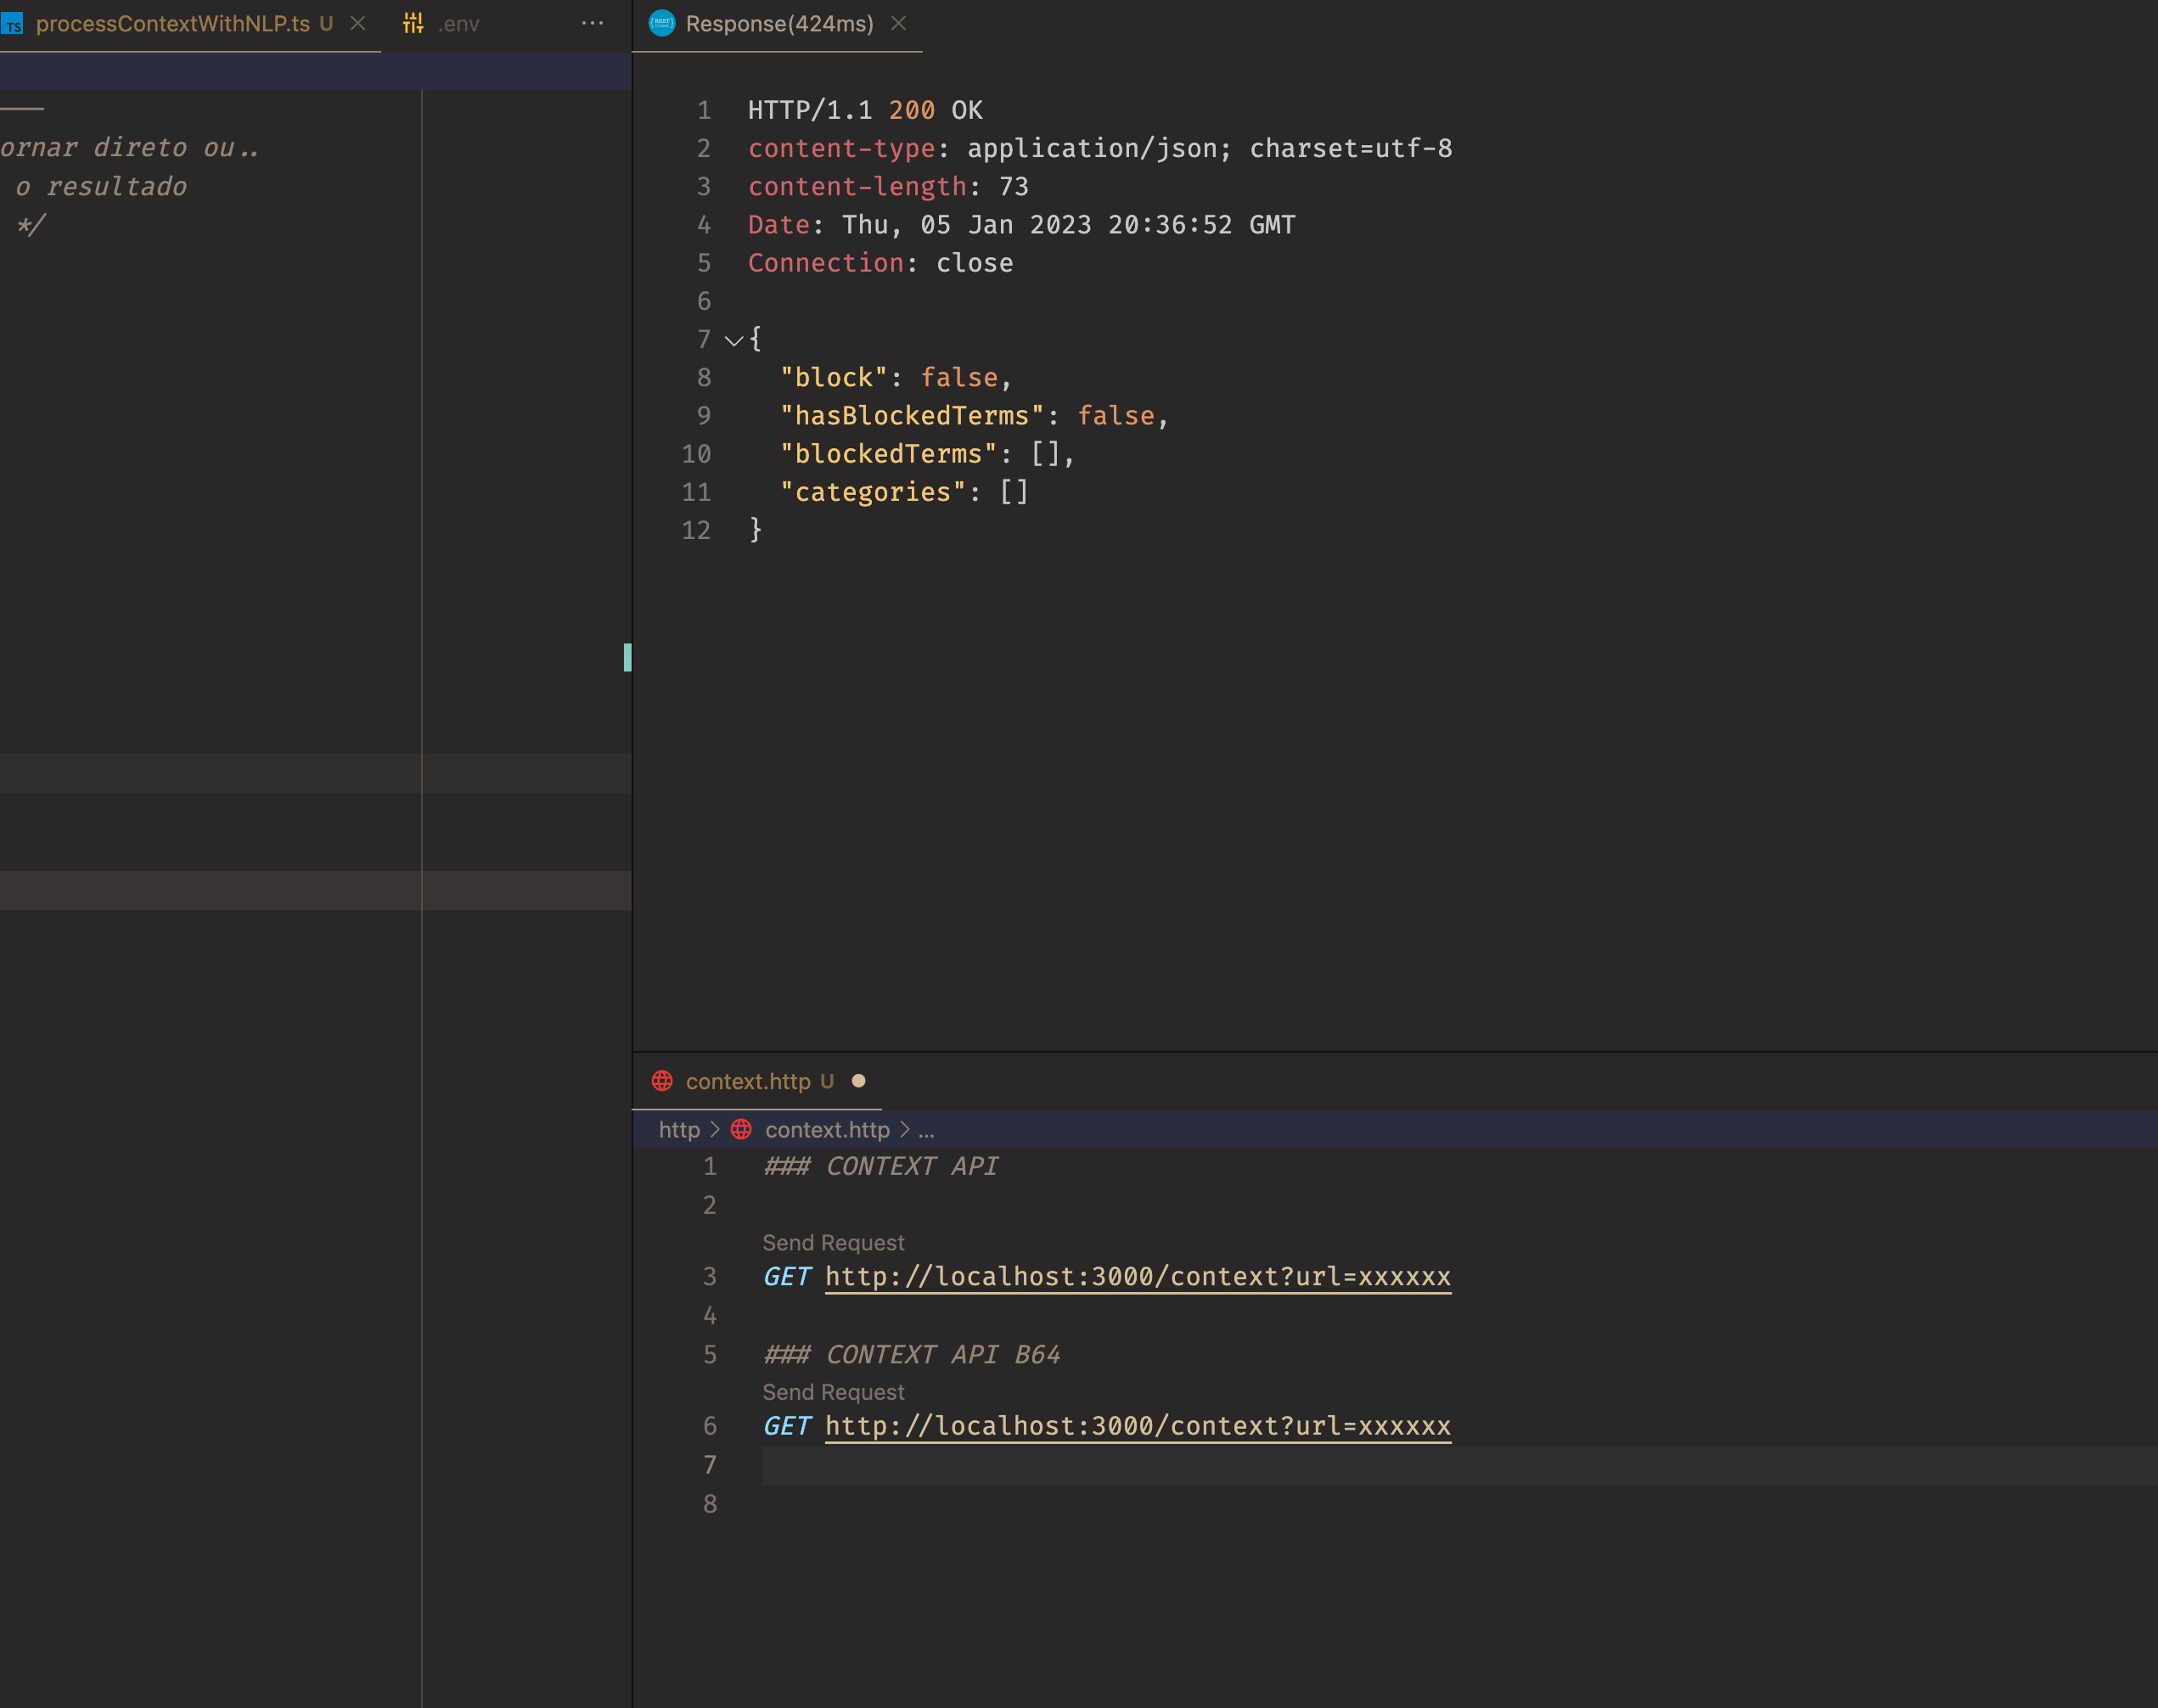Send Request for the CONTEXT API
Image resolution: width=2158 pixels, height=1708 pixels.
click(x=833, y=1243)
